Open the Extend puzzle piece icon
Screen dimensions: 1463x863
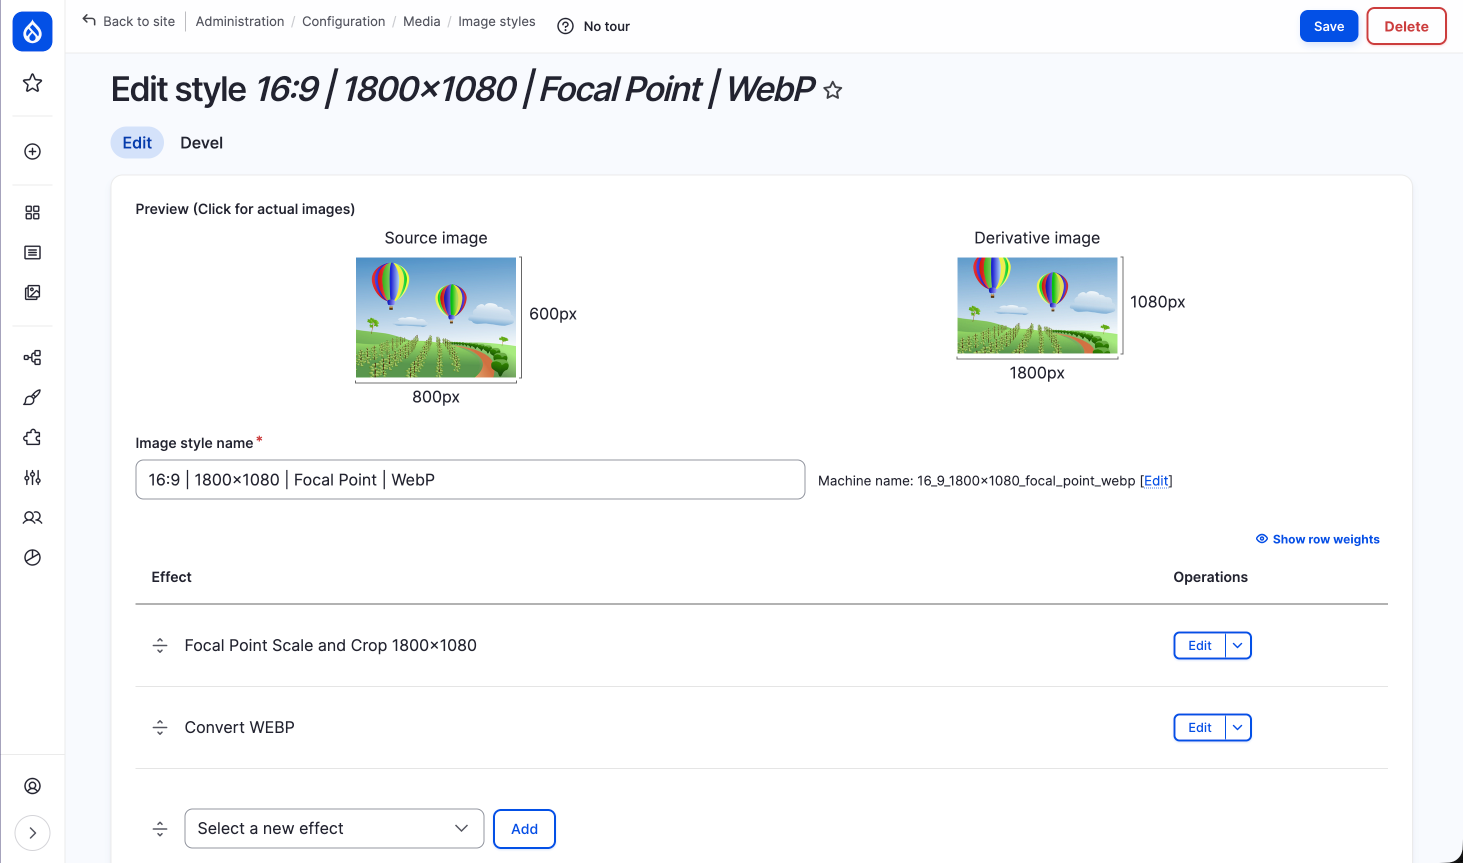(32, 438)
